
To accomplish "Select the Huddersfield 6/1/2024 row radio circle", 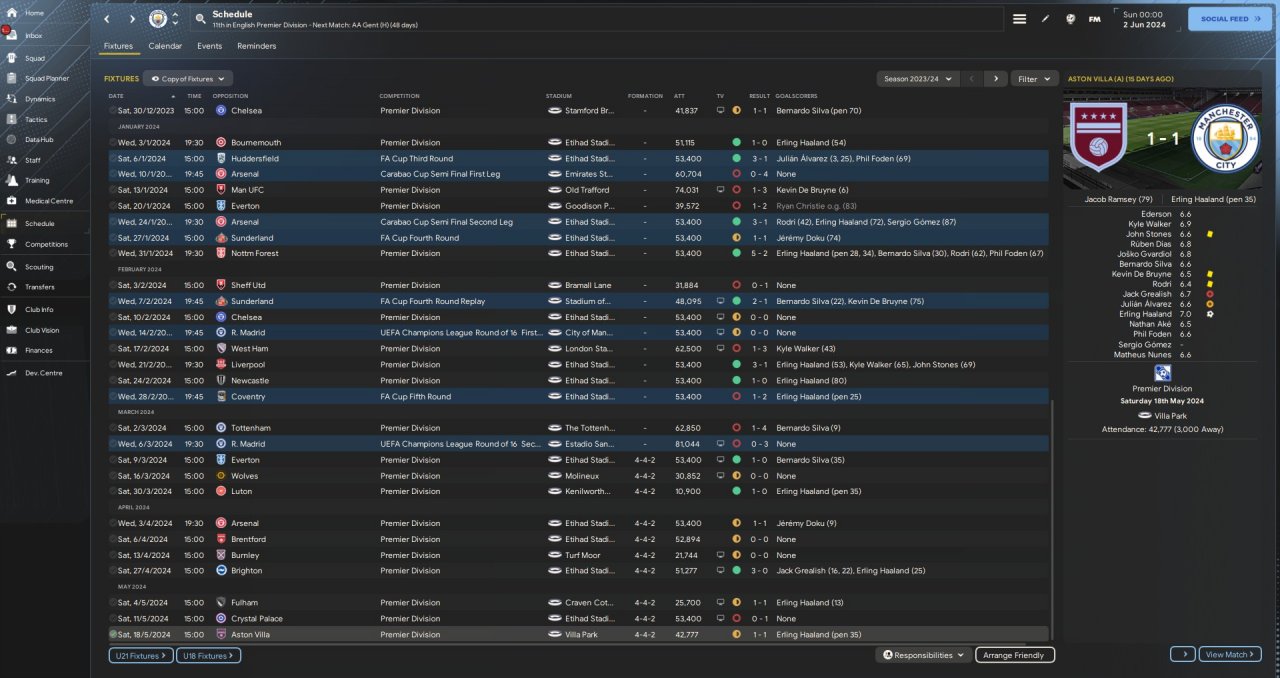I will [x=113, y=158].
